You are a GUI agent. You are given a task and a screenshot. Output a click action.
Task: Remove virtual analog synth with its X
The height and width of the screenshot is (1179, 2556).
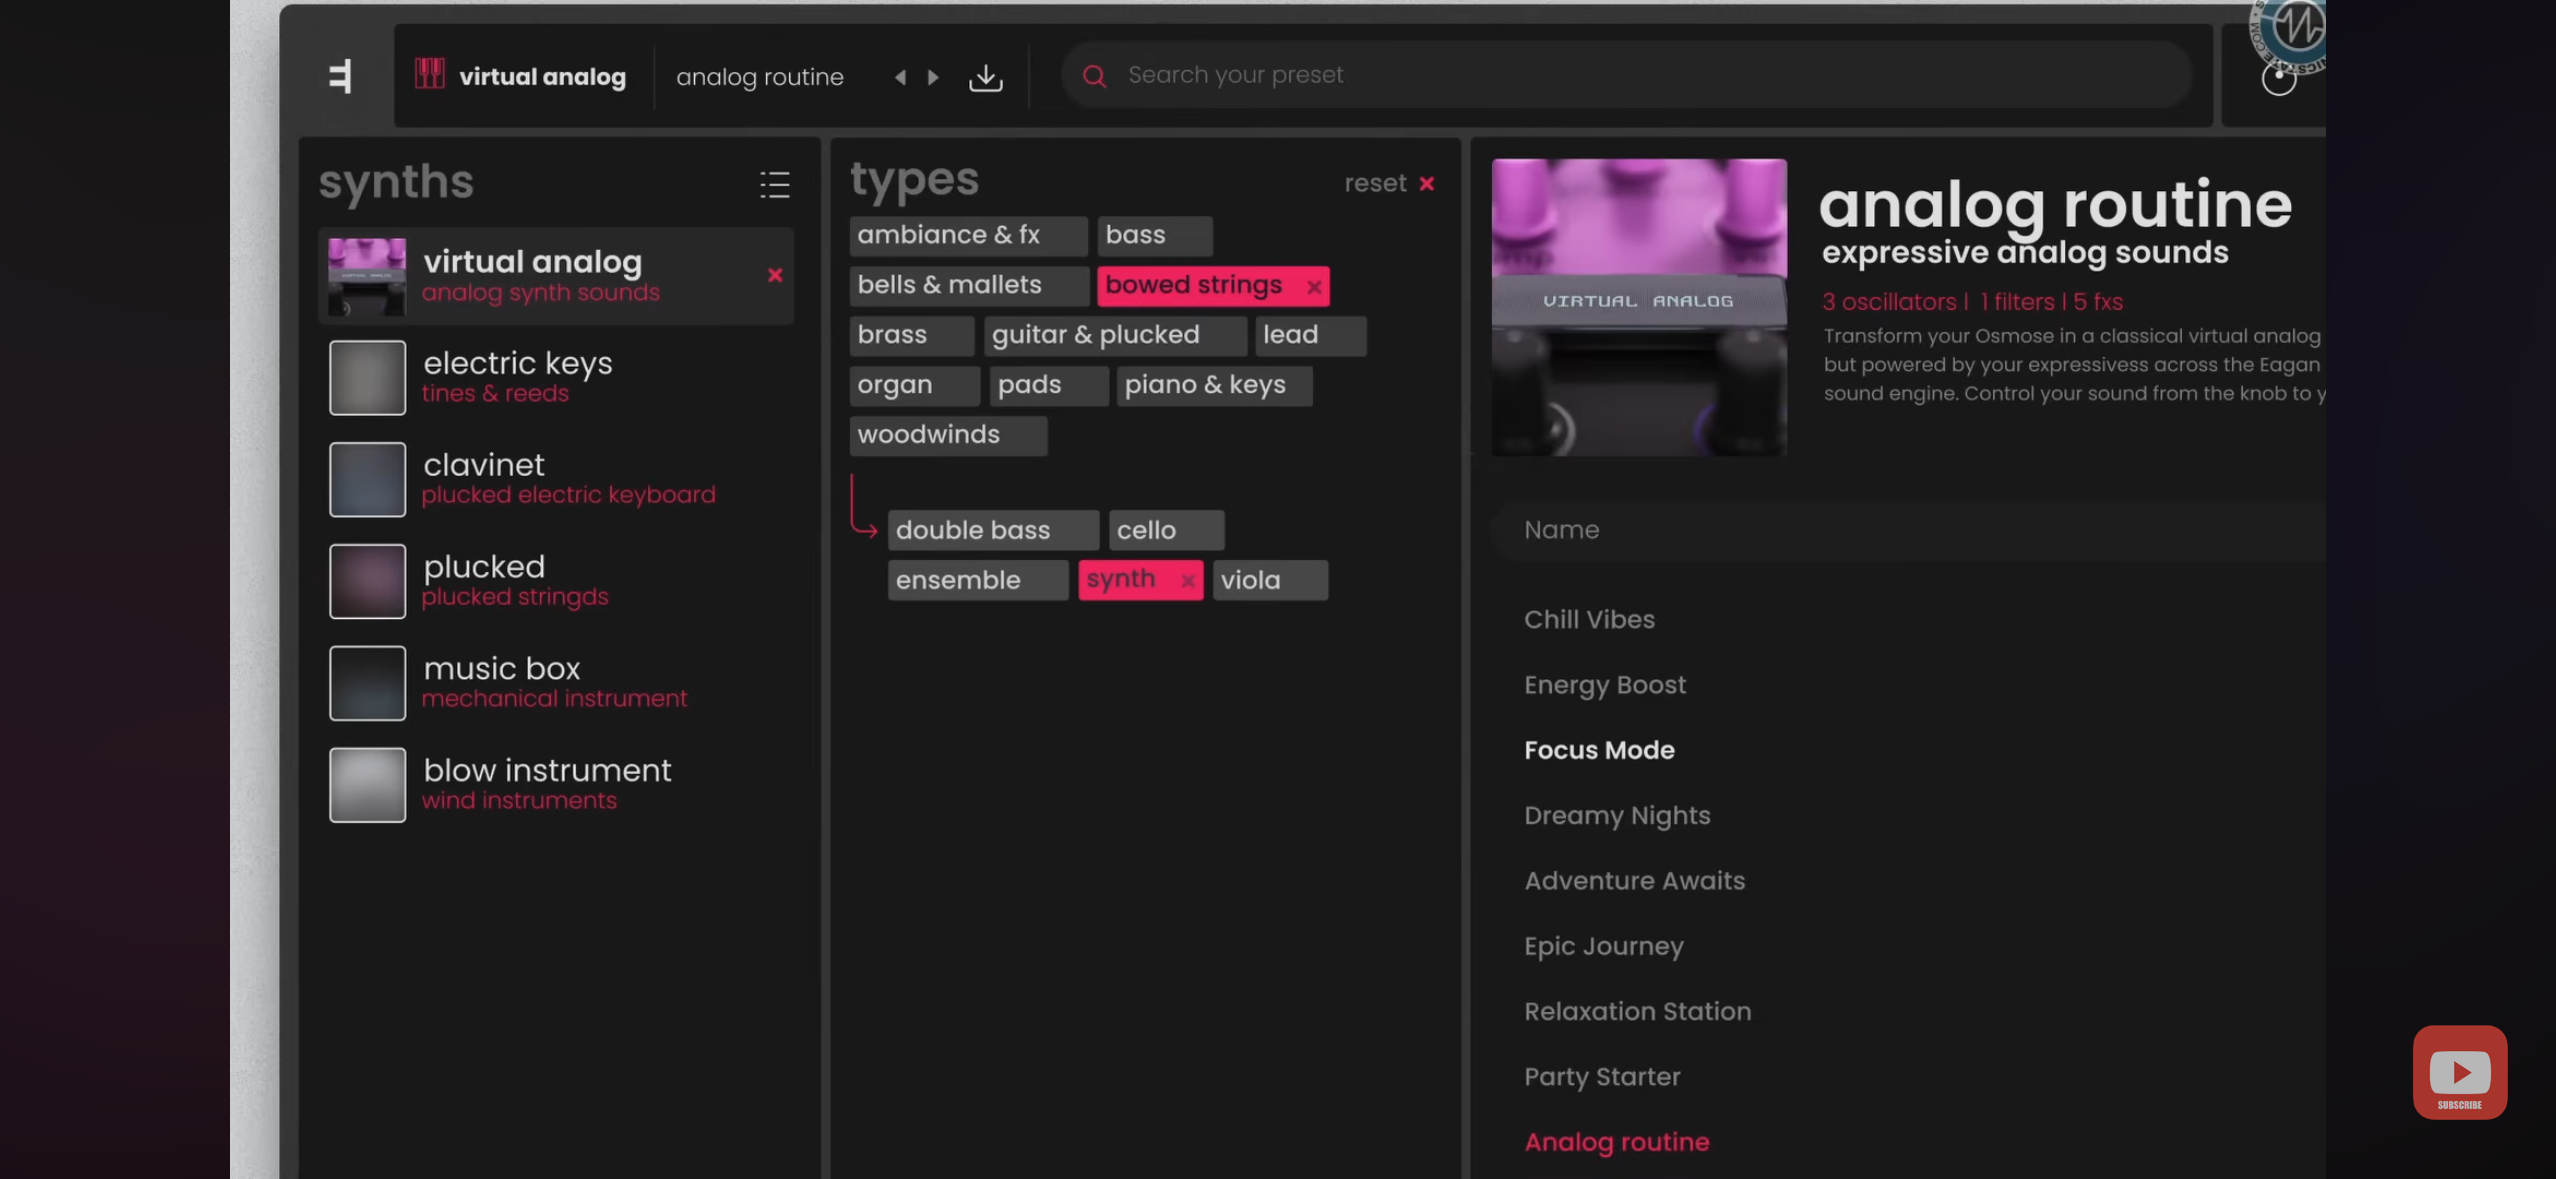pyautogui.click(x=775, y=275)
